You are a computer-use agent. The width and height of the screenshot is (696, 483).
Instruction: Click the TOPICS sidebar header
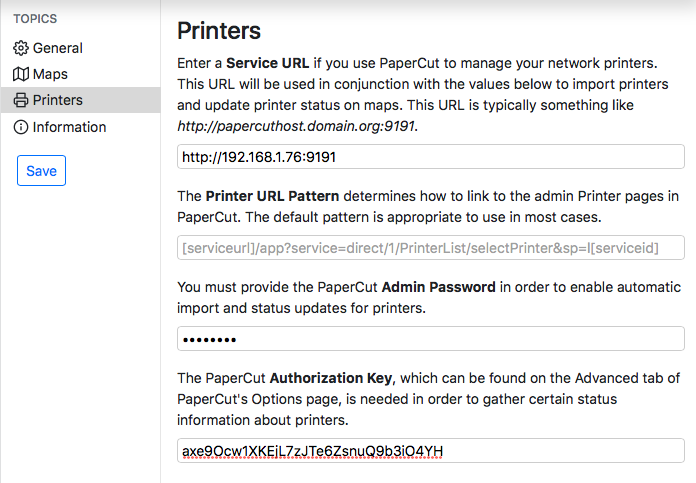click(x=35, y=19)
